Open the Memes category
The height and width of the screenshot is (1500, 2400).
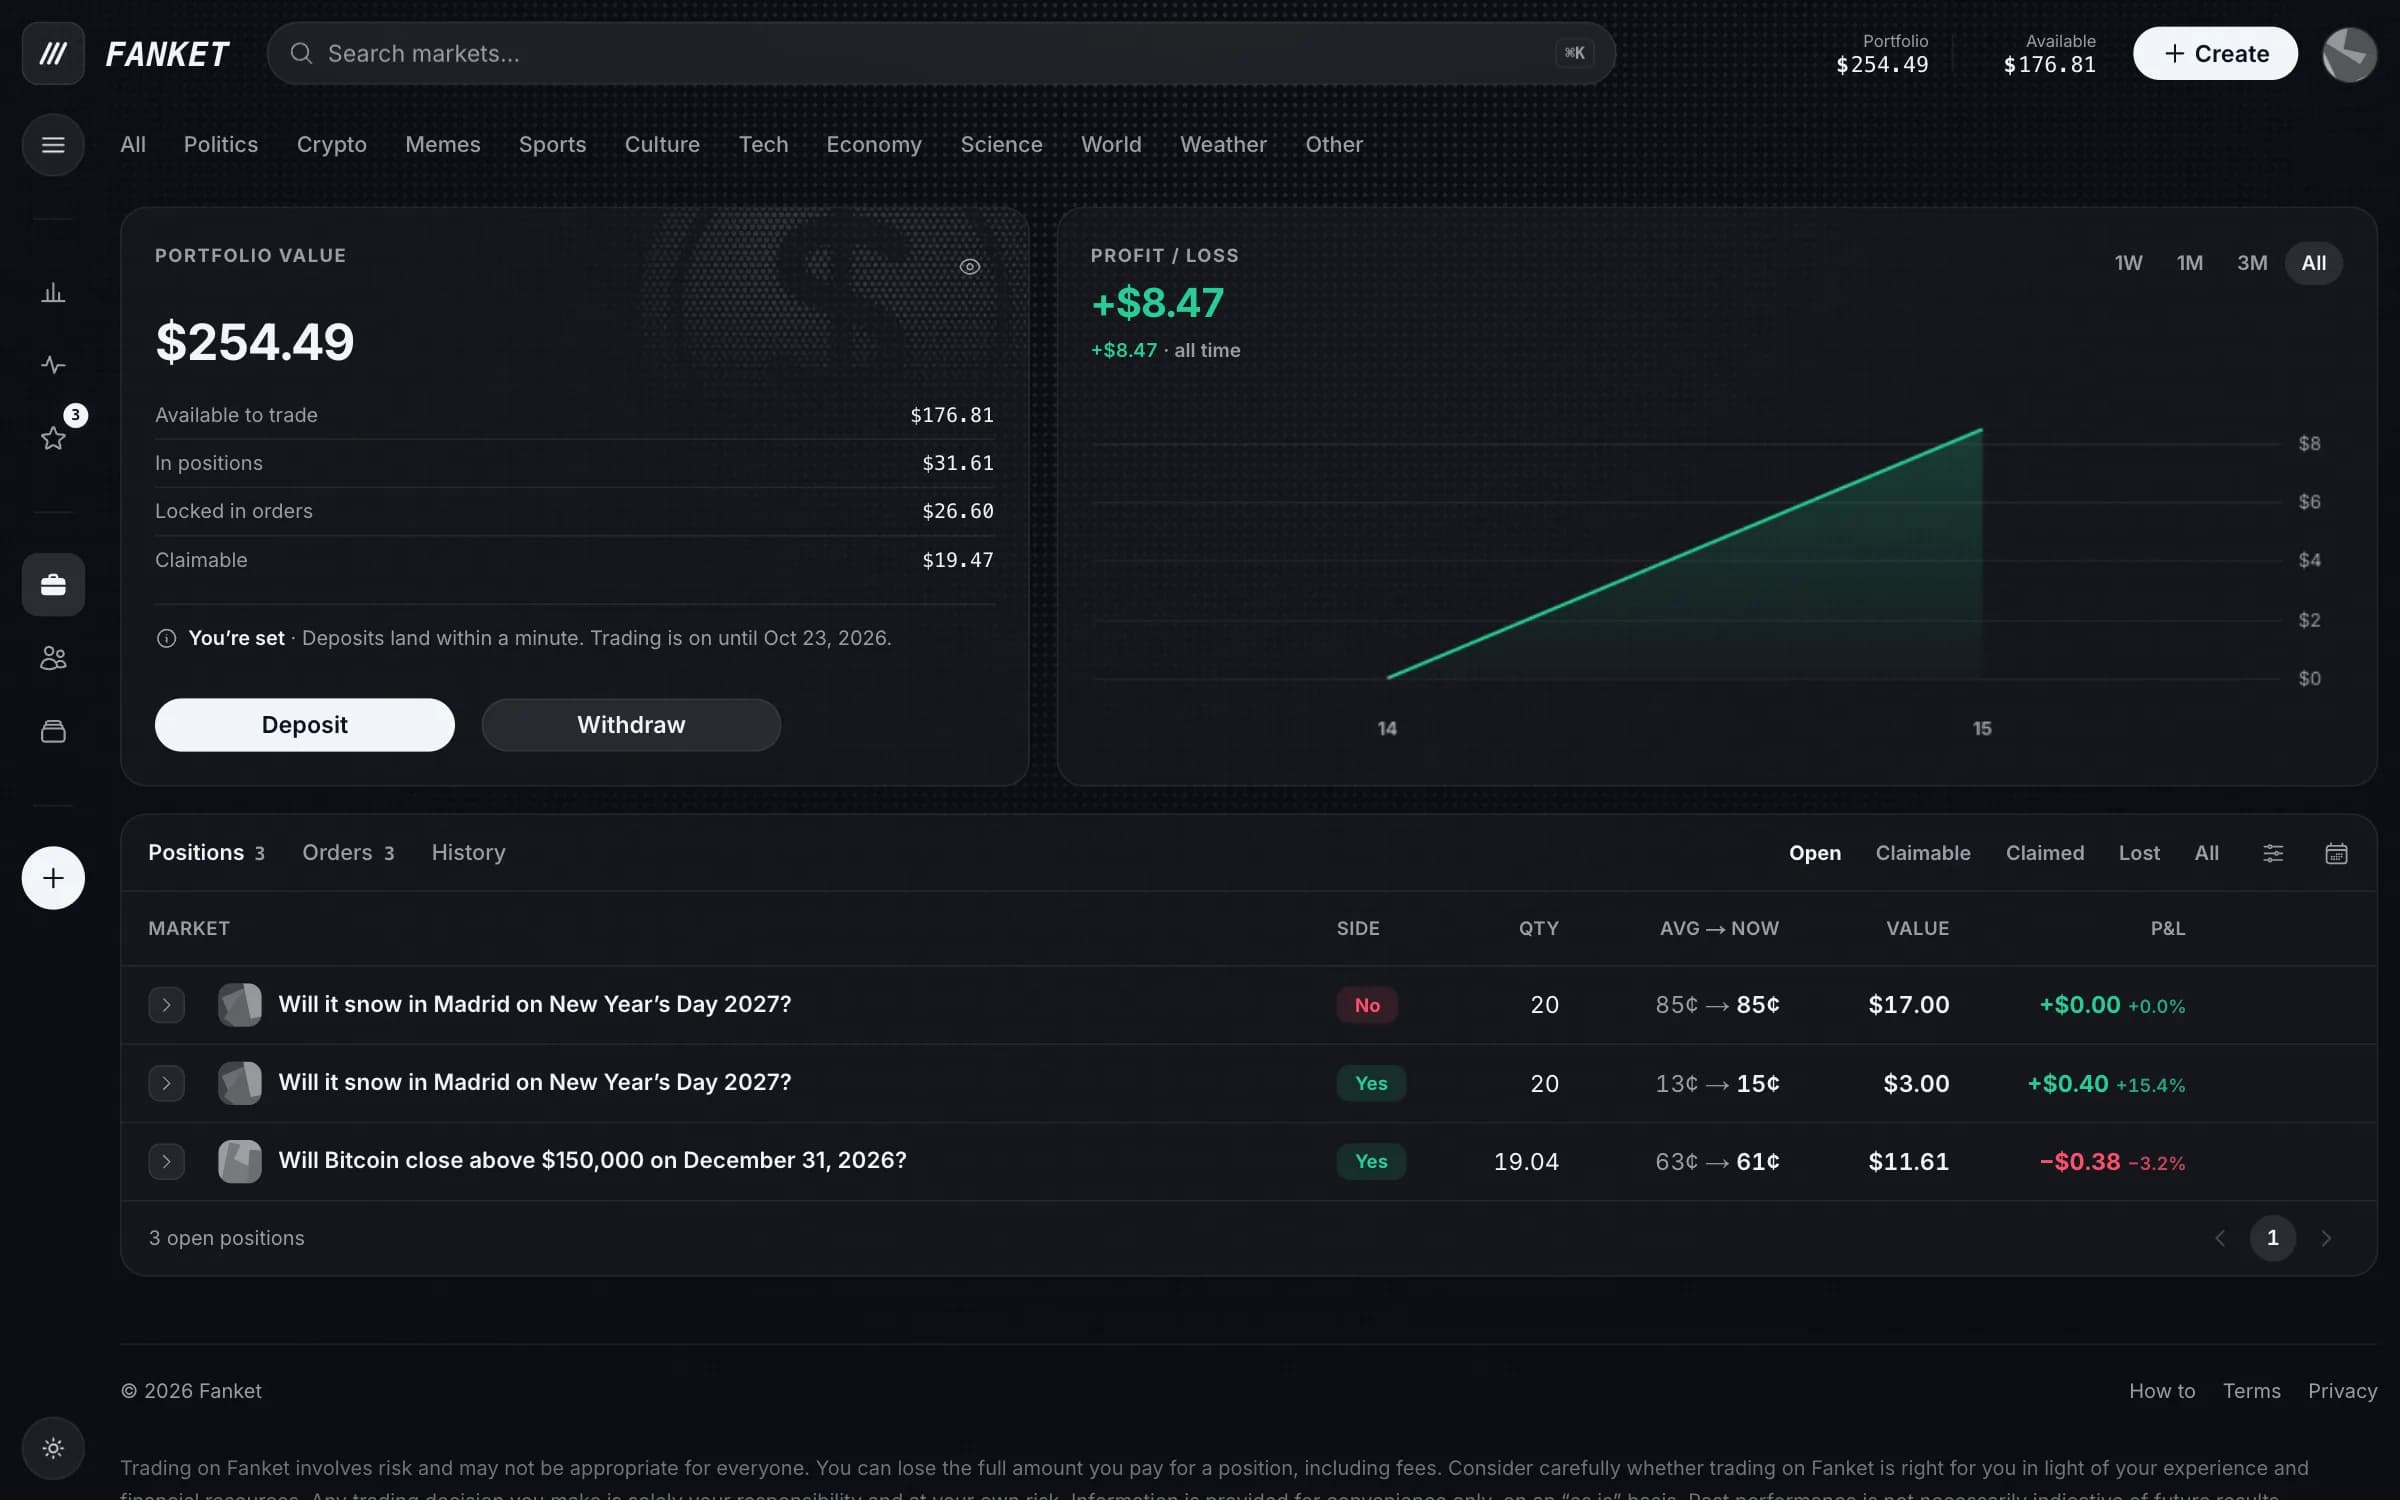442,144
